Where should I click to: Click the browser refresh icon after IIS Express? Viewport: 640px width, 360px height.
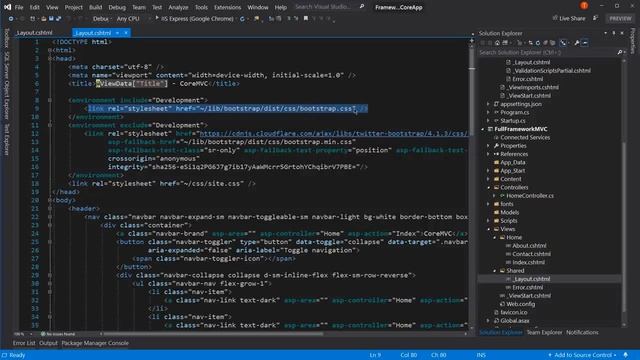click(242, 19)
